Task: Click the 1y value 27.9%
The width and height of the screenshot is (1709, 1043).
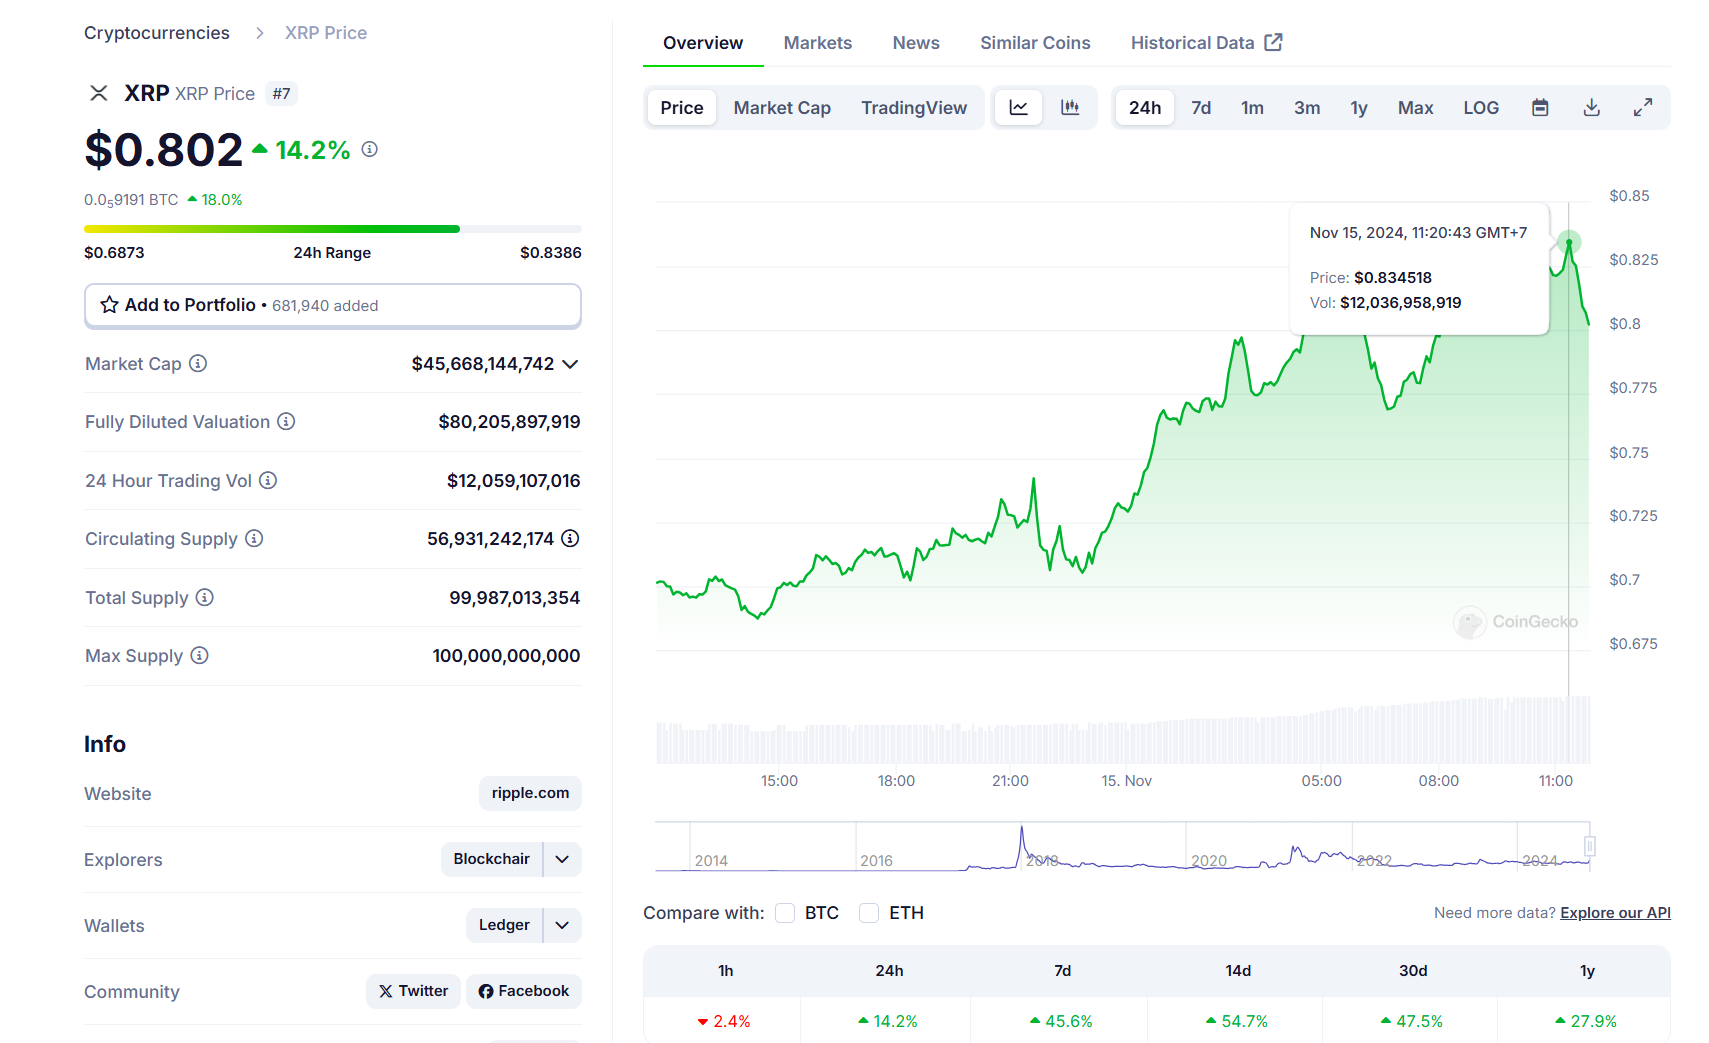Action: (x=1586, y=1021)
